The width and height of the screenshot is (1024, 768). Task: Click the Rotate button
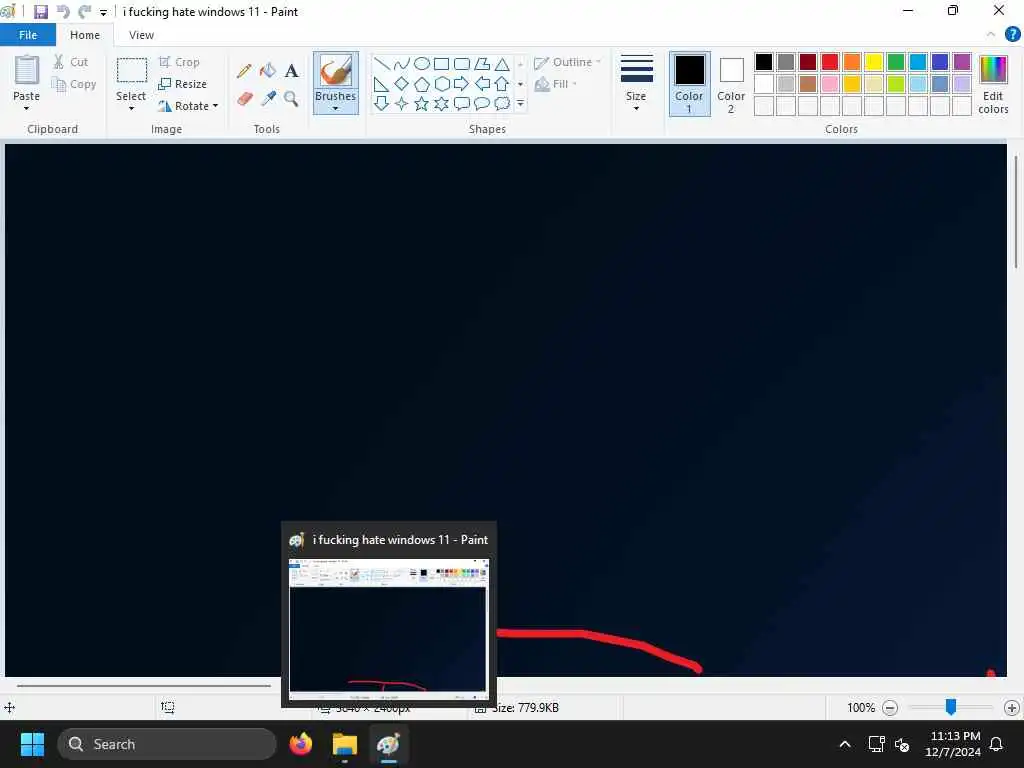184,106
